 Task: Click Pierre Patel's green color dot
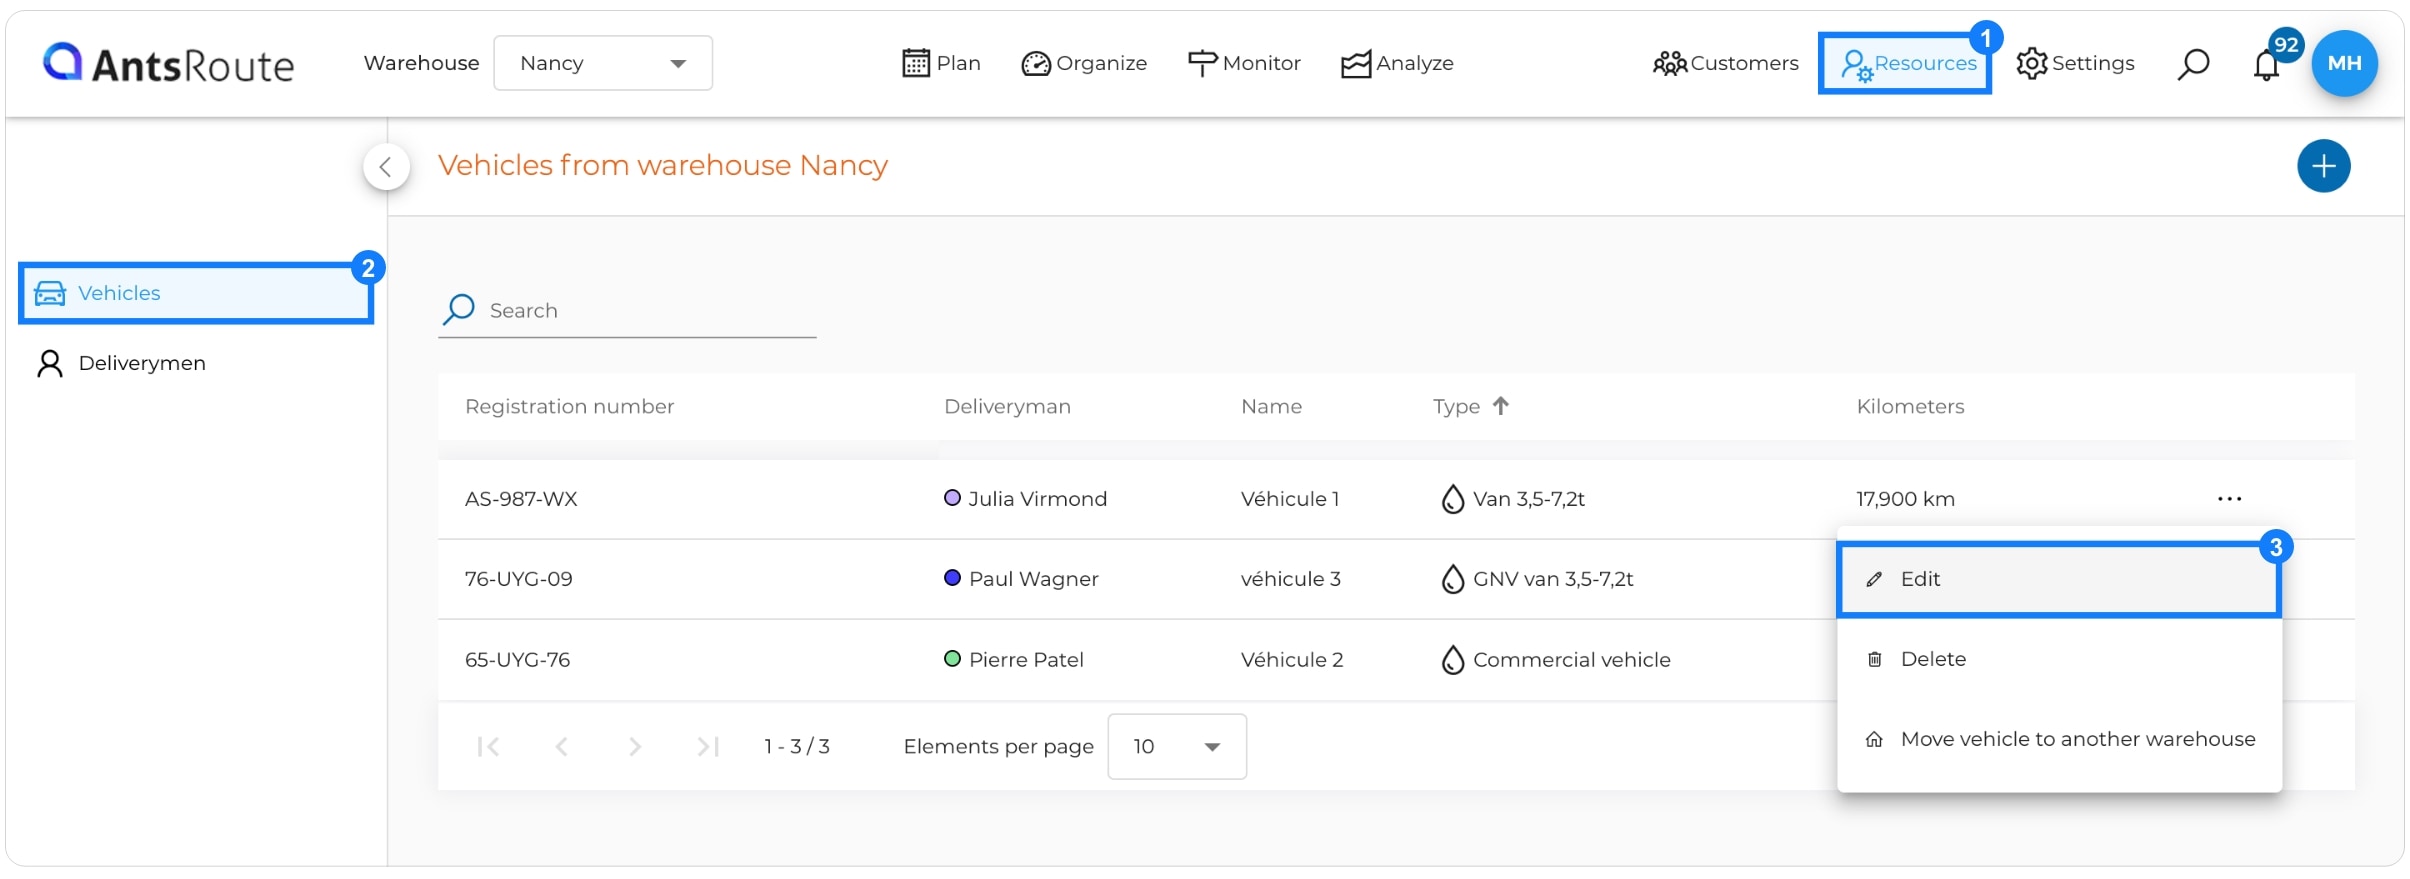coord(952,659)
